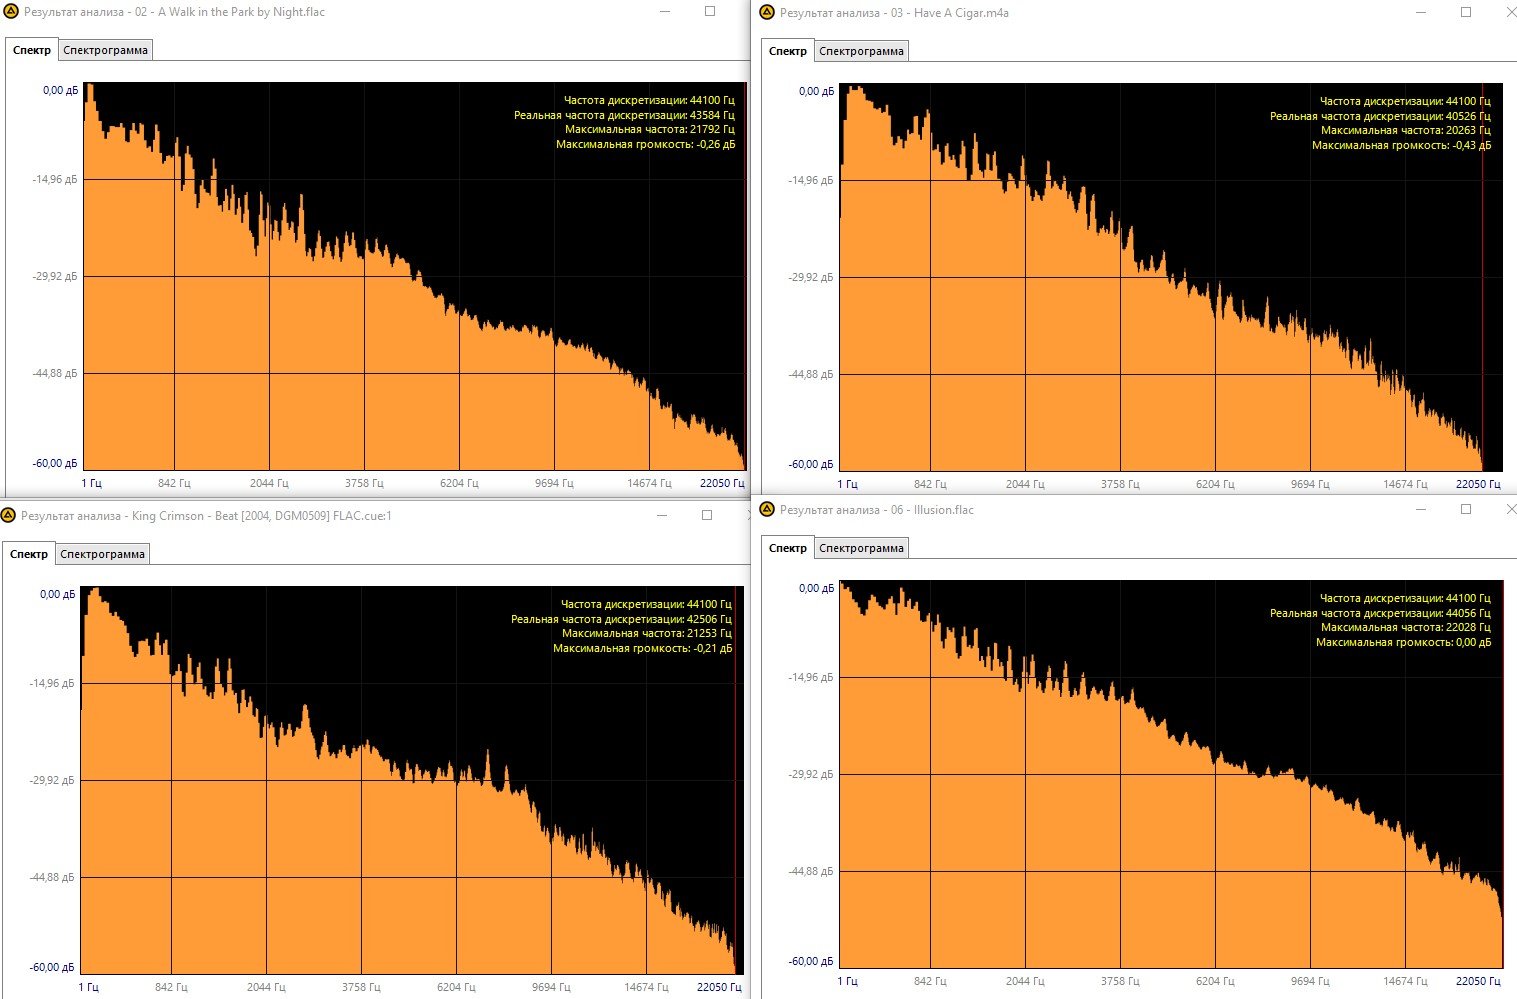Click '-14,96 дБ' axis label in A Walk in the Park window
The width and height of the screenshot is (1517, 999).
tap(55, 179)
